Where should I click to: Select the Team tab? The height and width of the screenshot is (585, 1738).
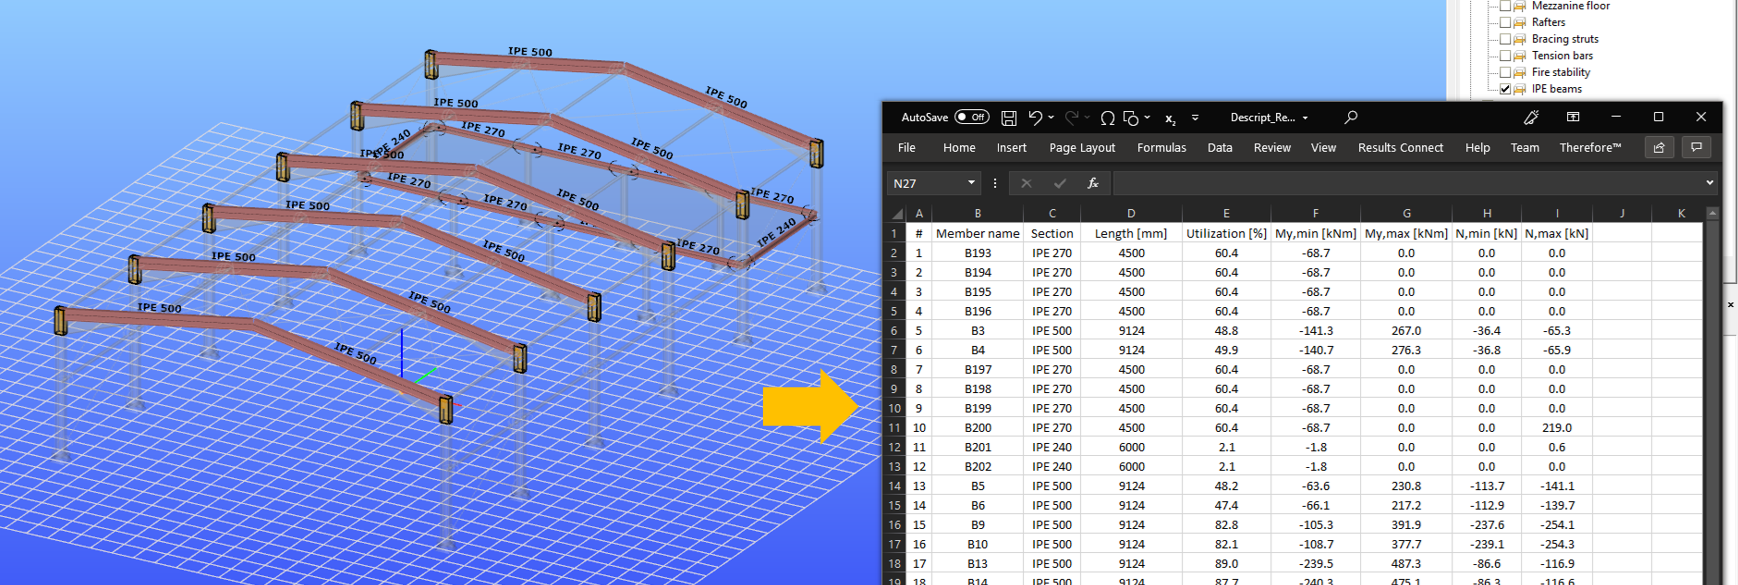tap(1525, 147)
